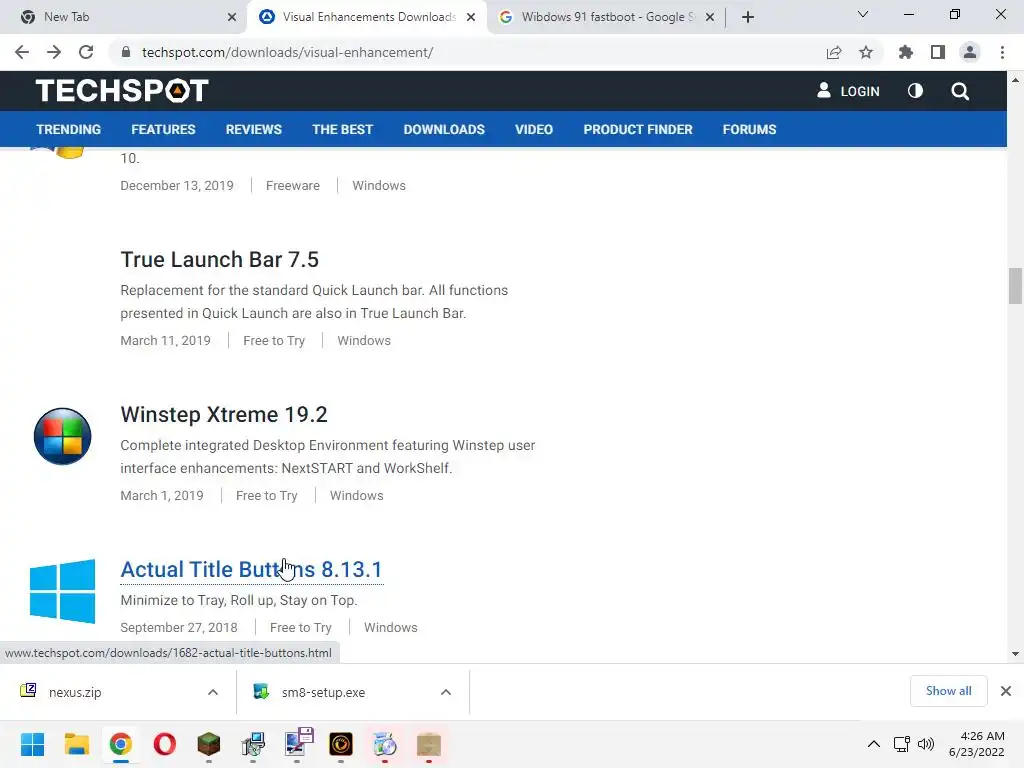Expand options chevron for nexus.zip
This screenshot has width=1024, height=768.
[x=213, y=692]
